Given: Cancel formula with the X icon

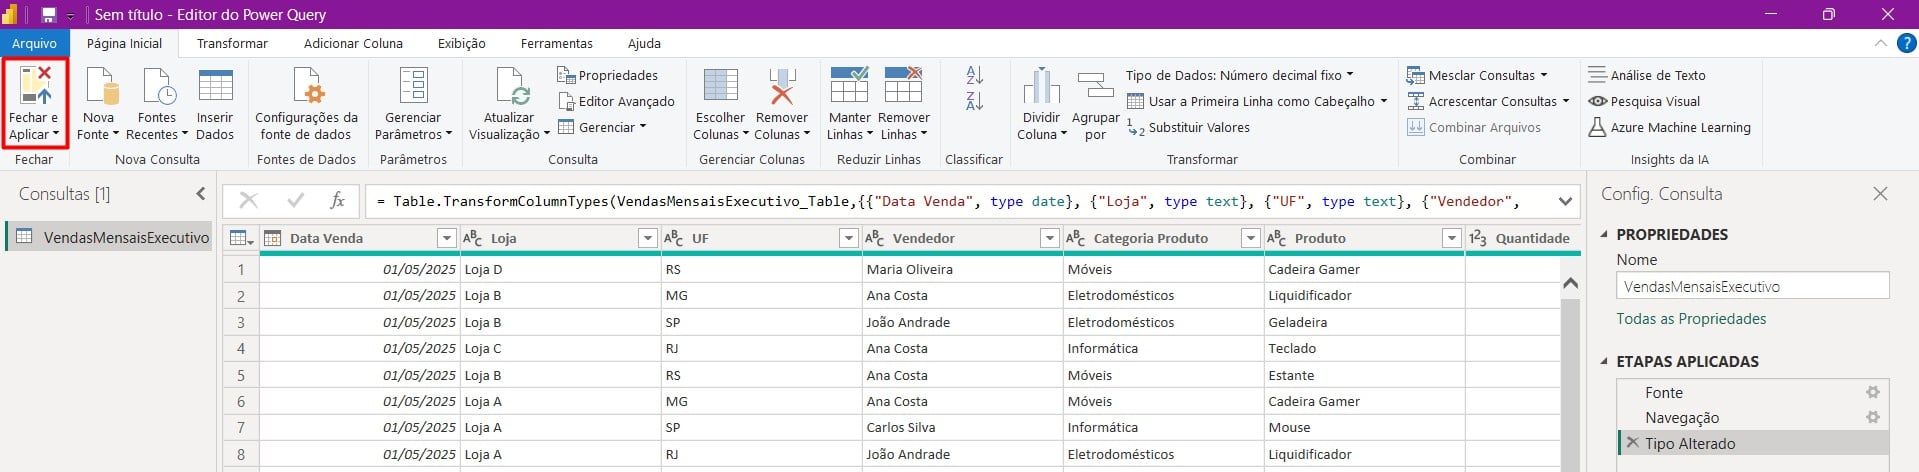Looking at the screenshot, I should (249, 201).
